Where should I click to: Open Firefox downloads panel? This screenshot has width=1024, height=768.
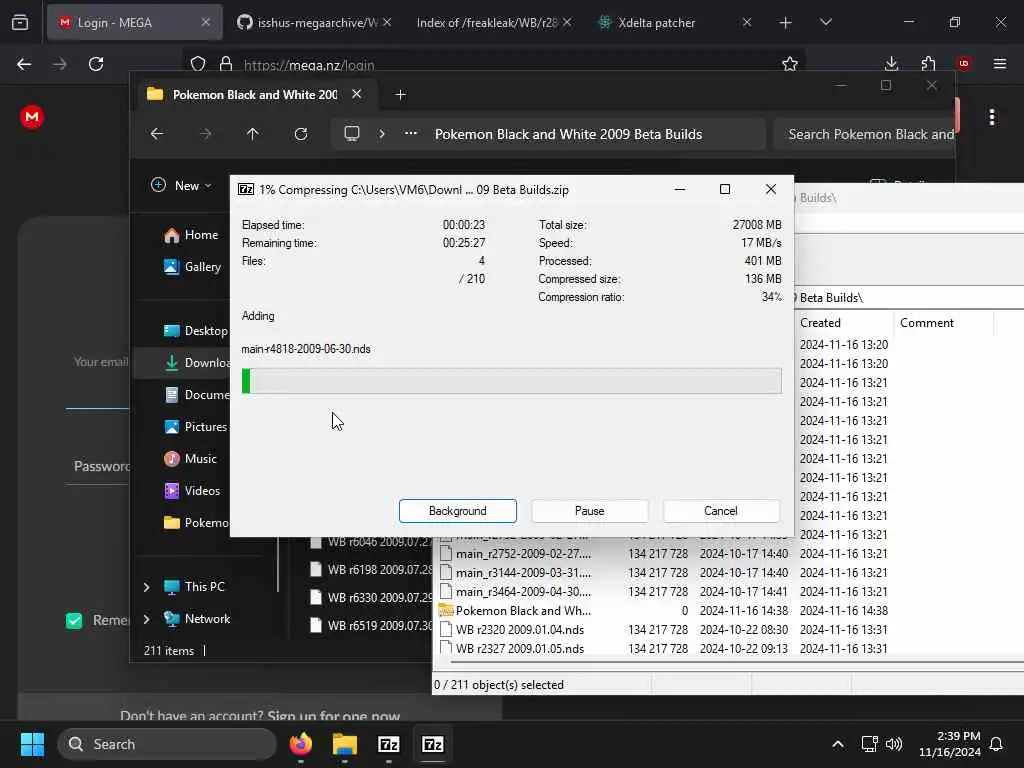tap(891, 64)
